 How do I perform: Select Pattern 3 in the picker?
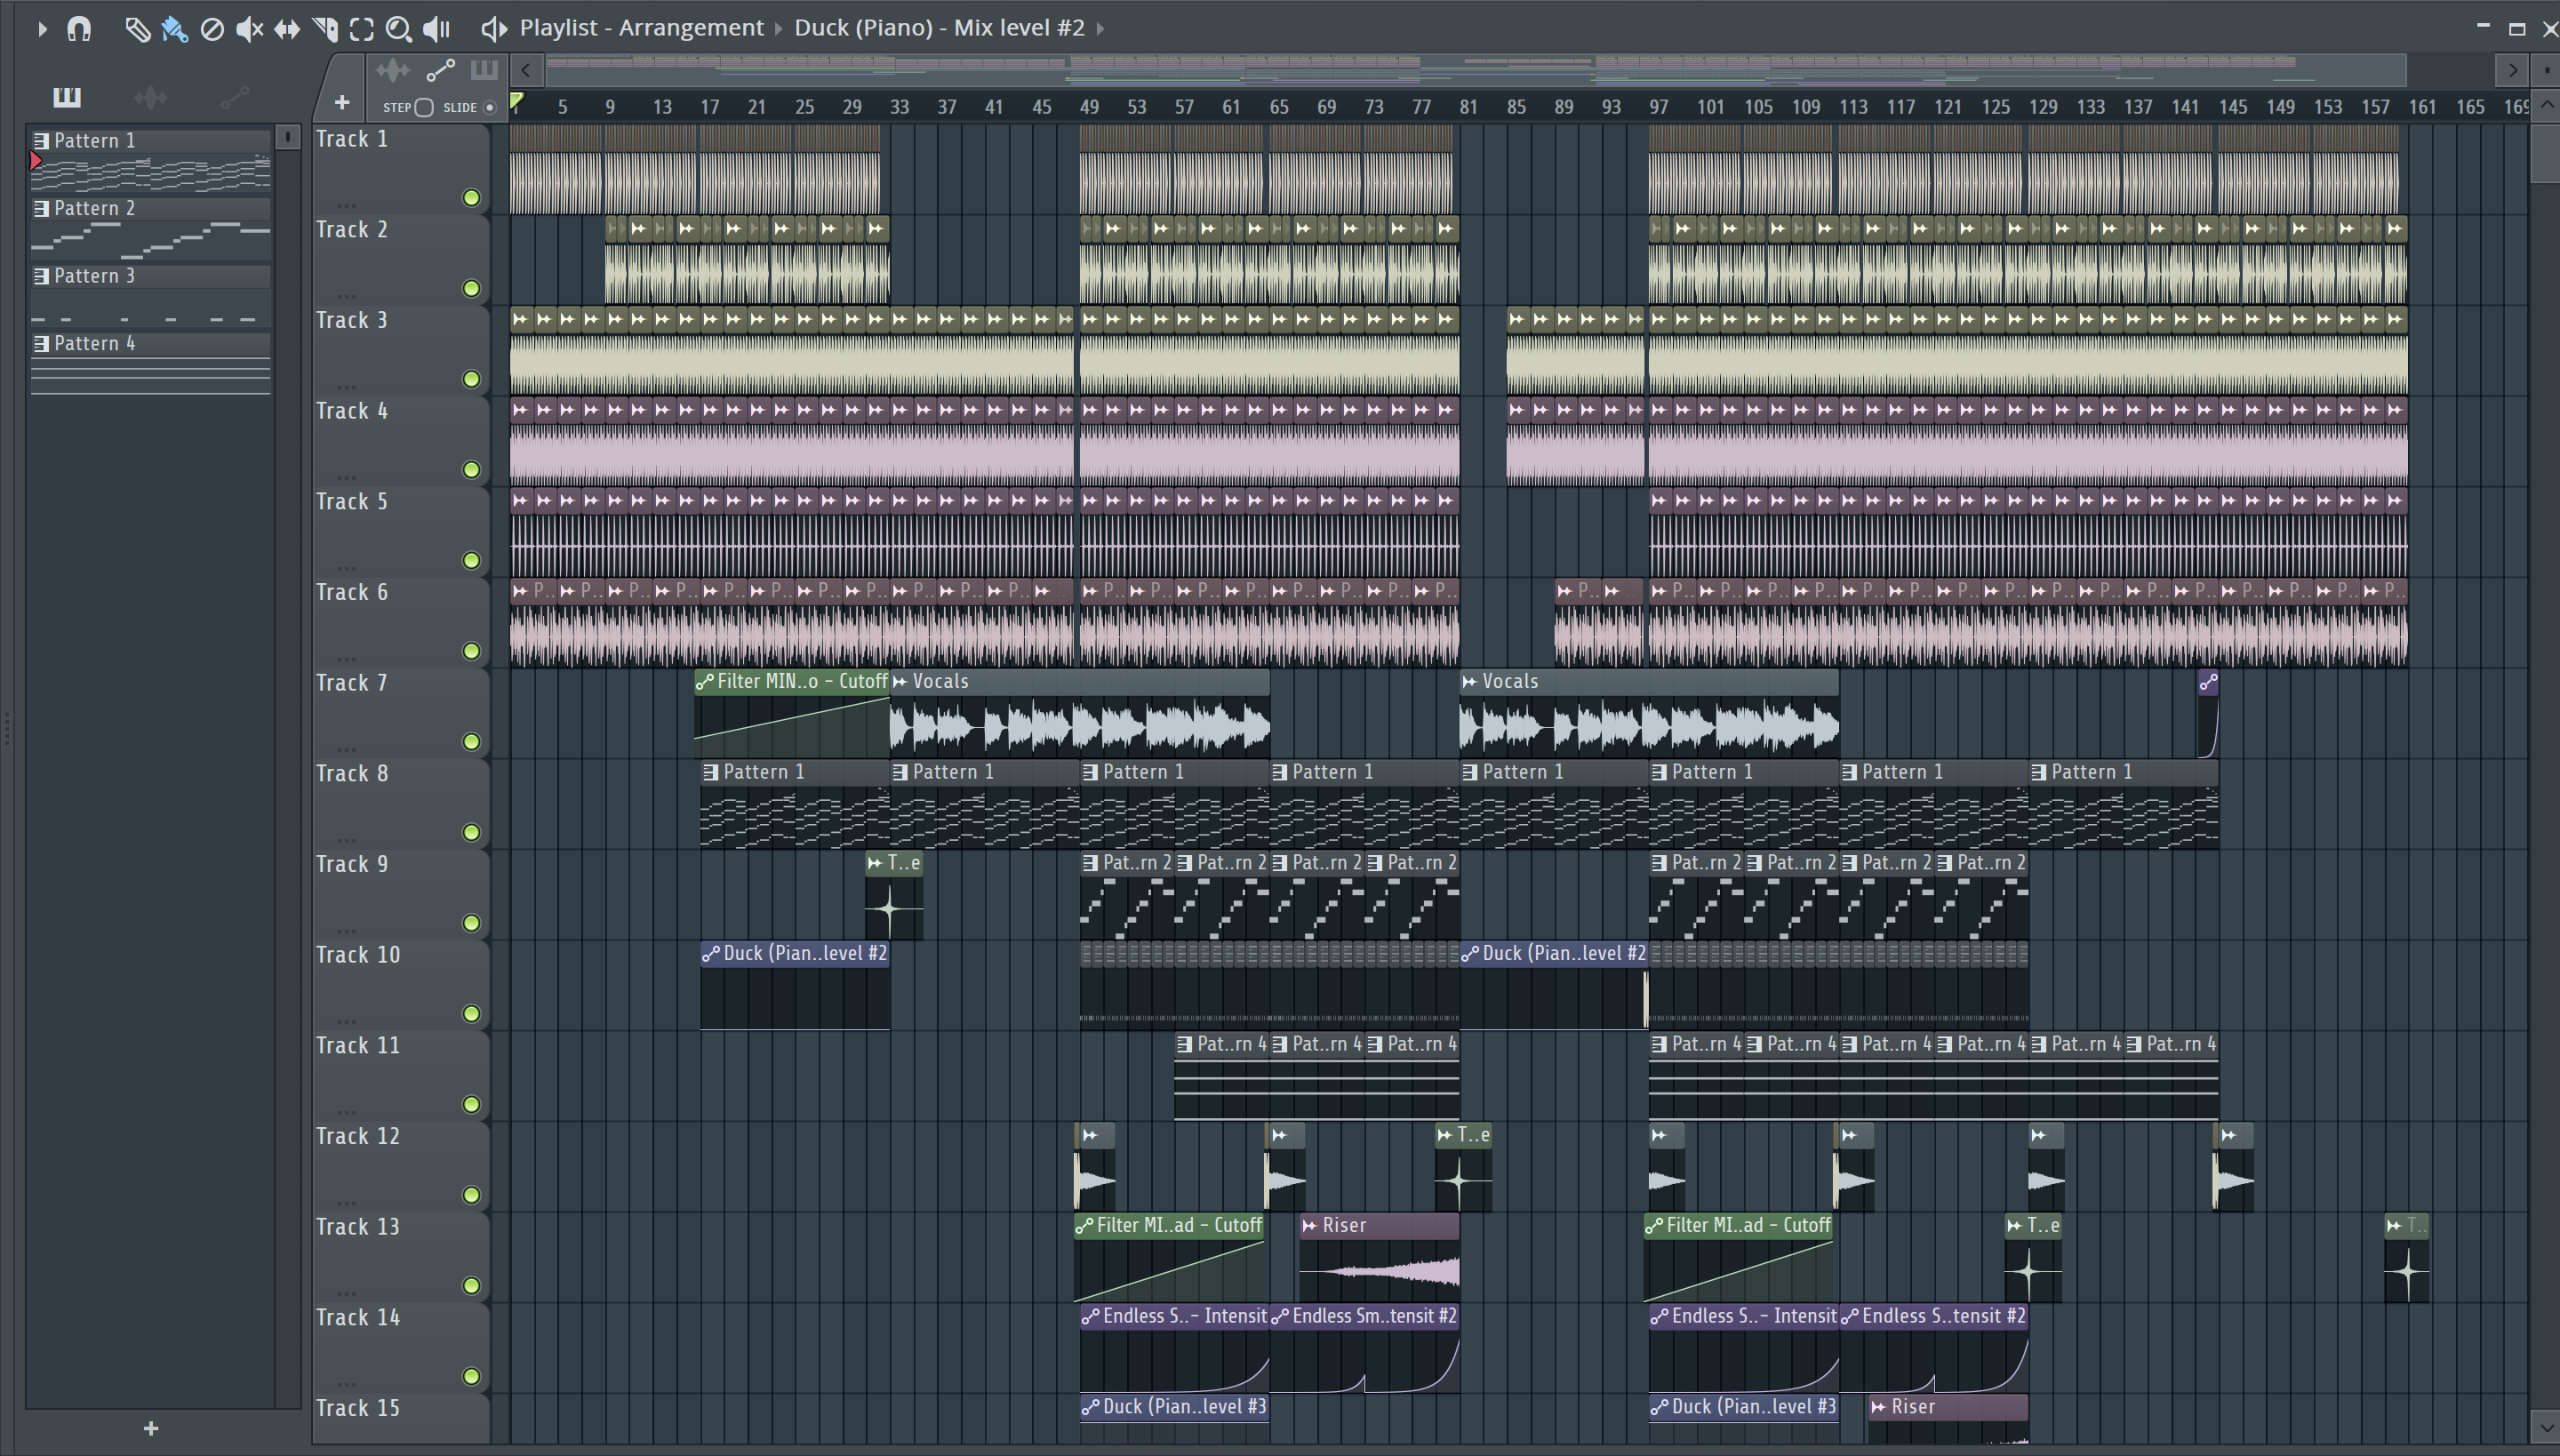tap(150, 296)
